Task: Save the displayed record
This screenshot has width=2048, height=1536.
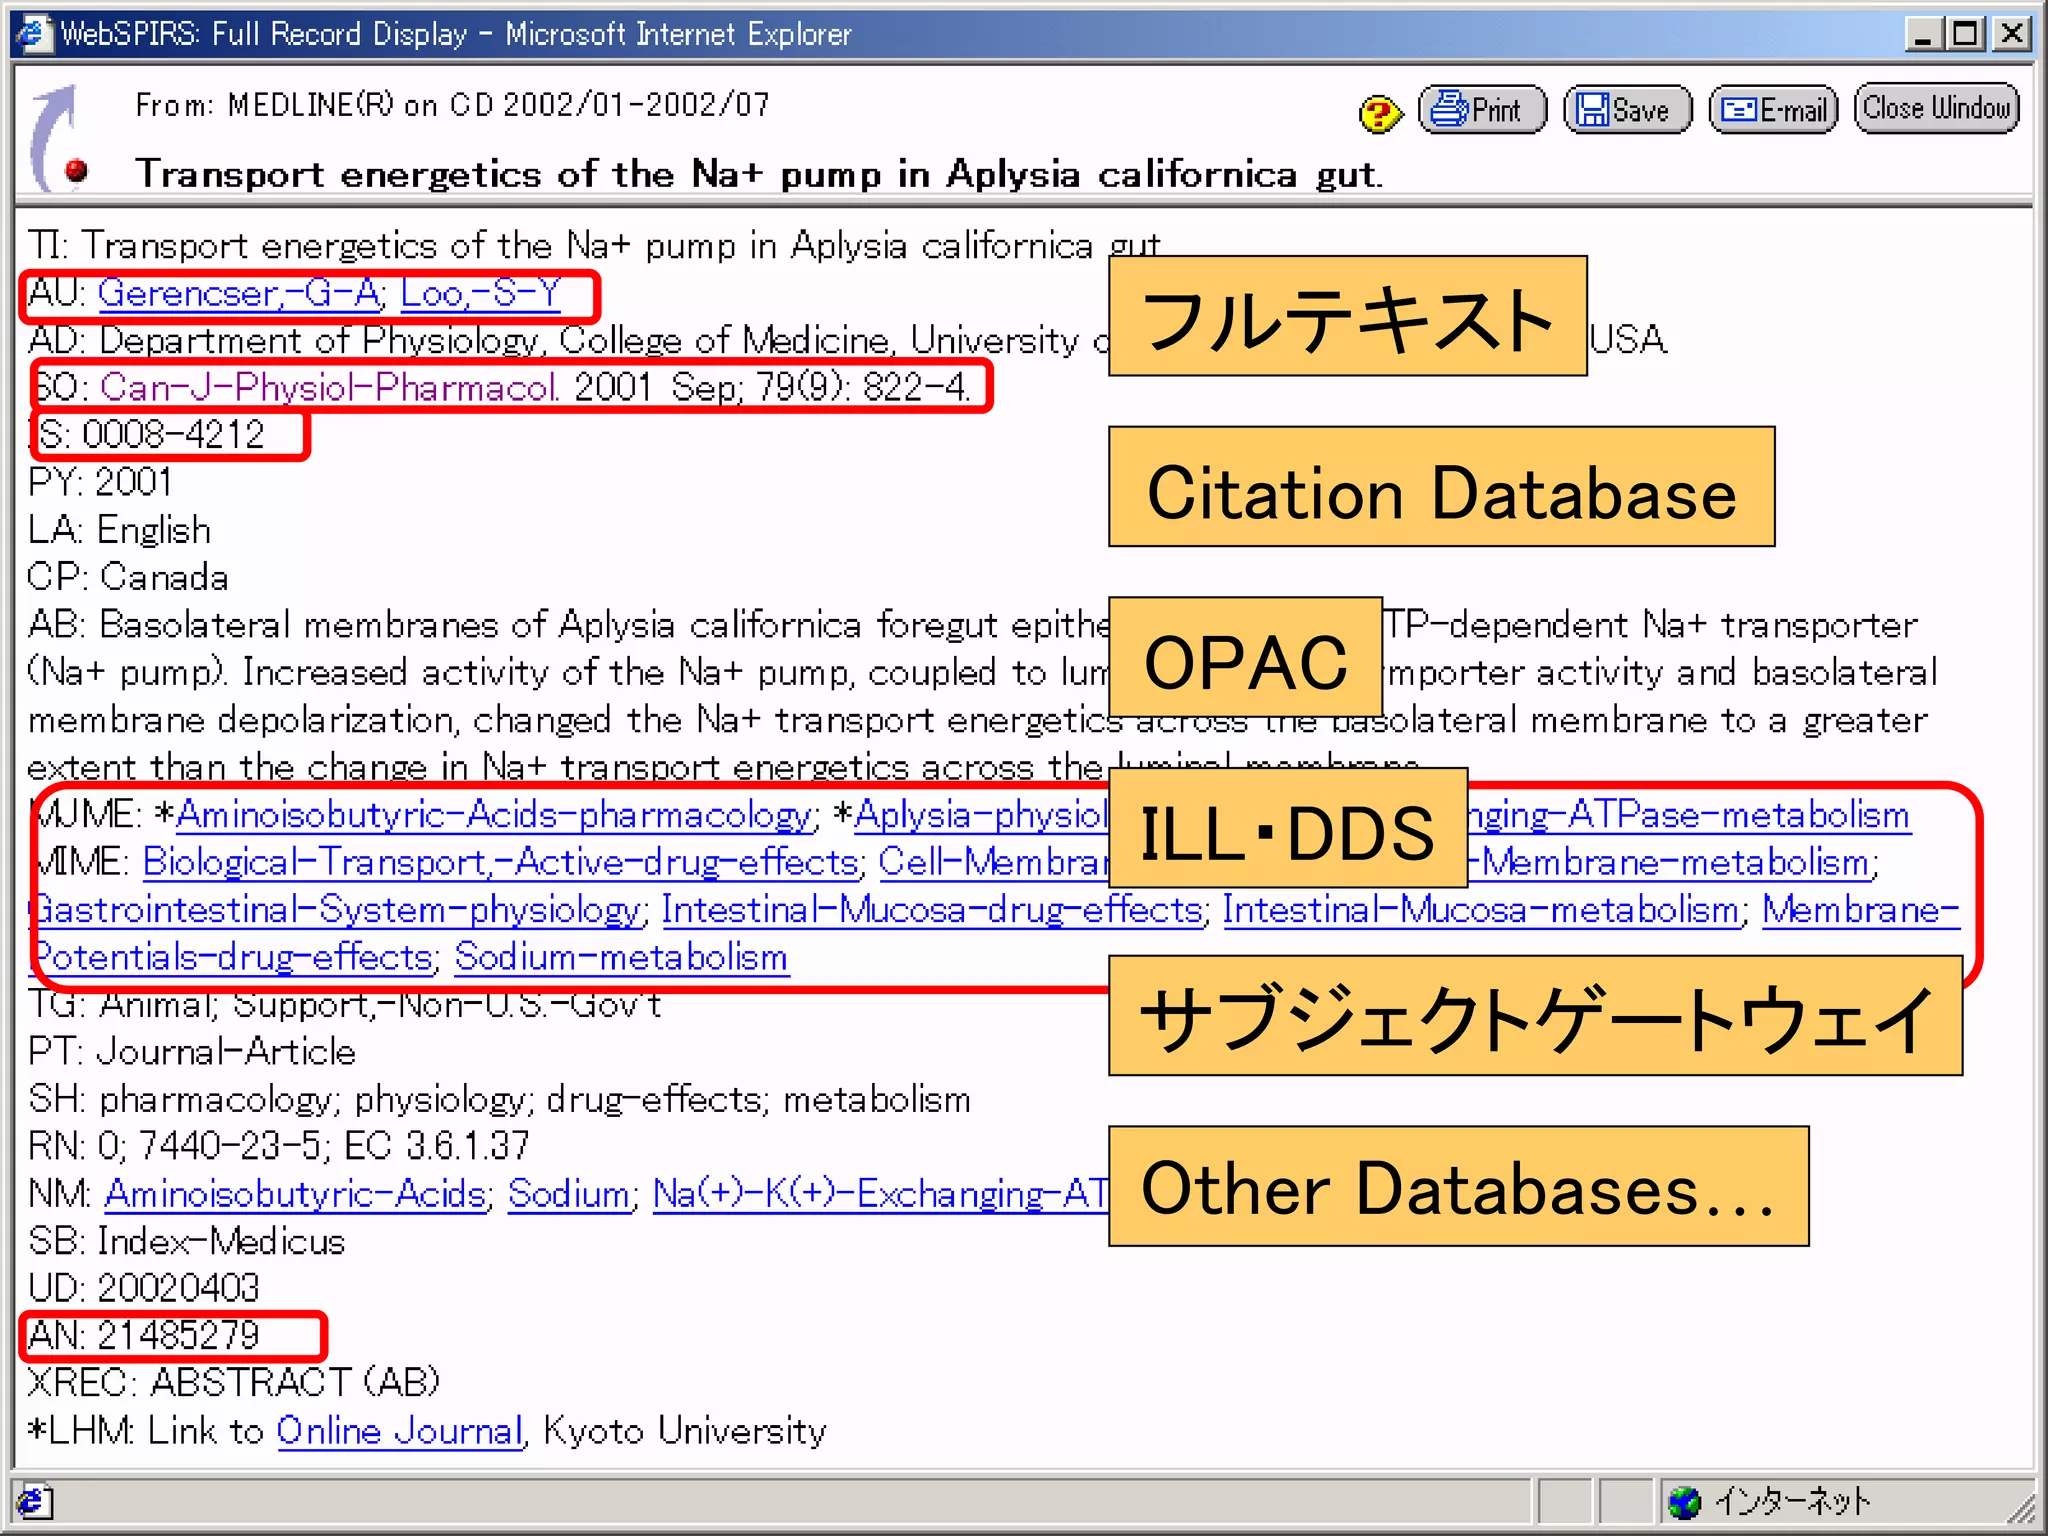Action: 1627,110
